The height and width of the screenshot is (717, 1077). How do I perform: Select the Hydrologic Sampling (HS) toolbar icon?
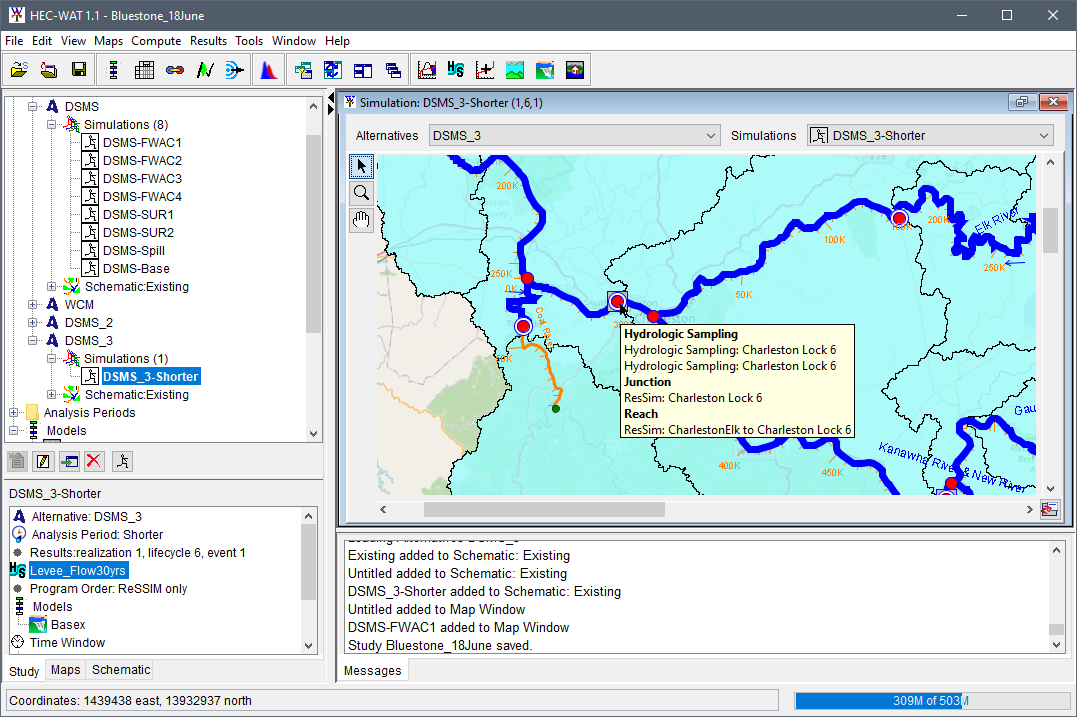click(x=456, y=69)
